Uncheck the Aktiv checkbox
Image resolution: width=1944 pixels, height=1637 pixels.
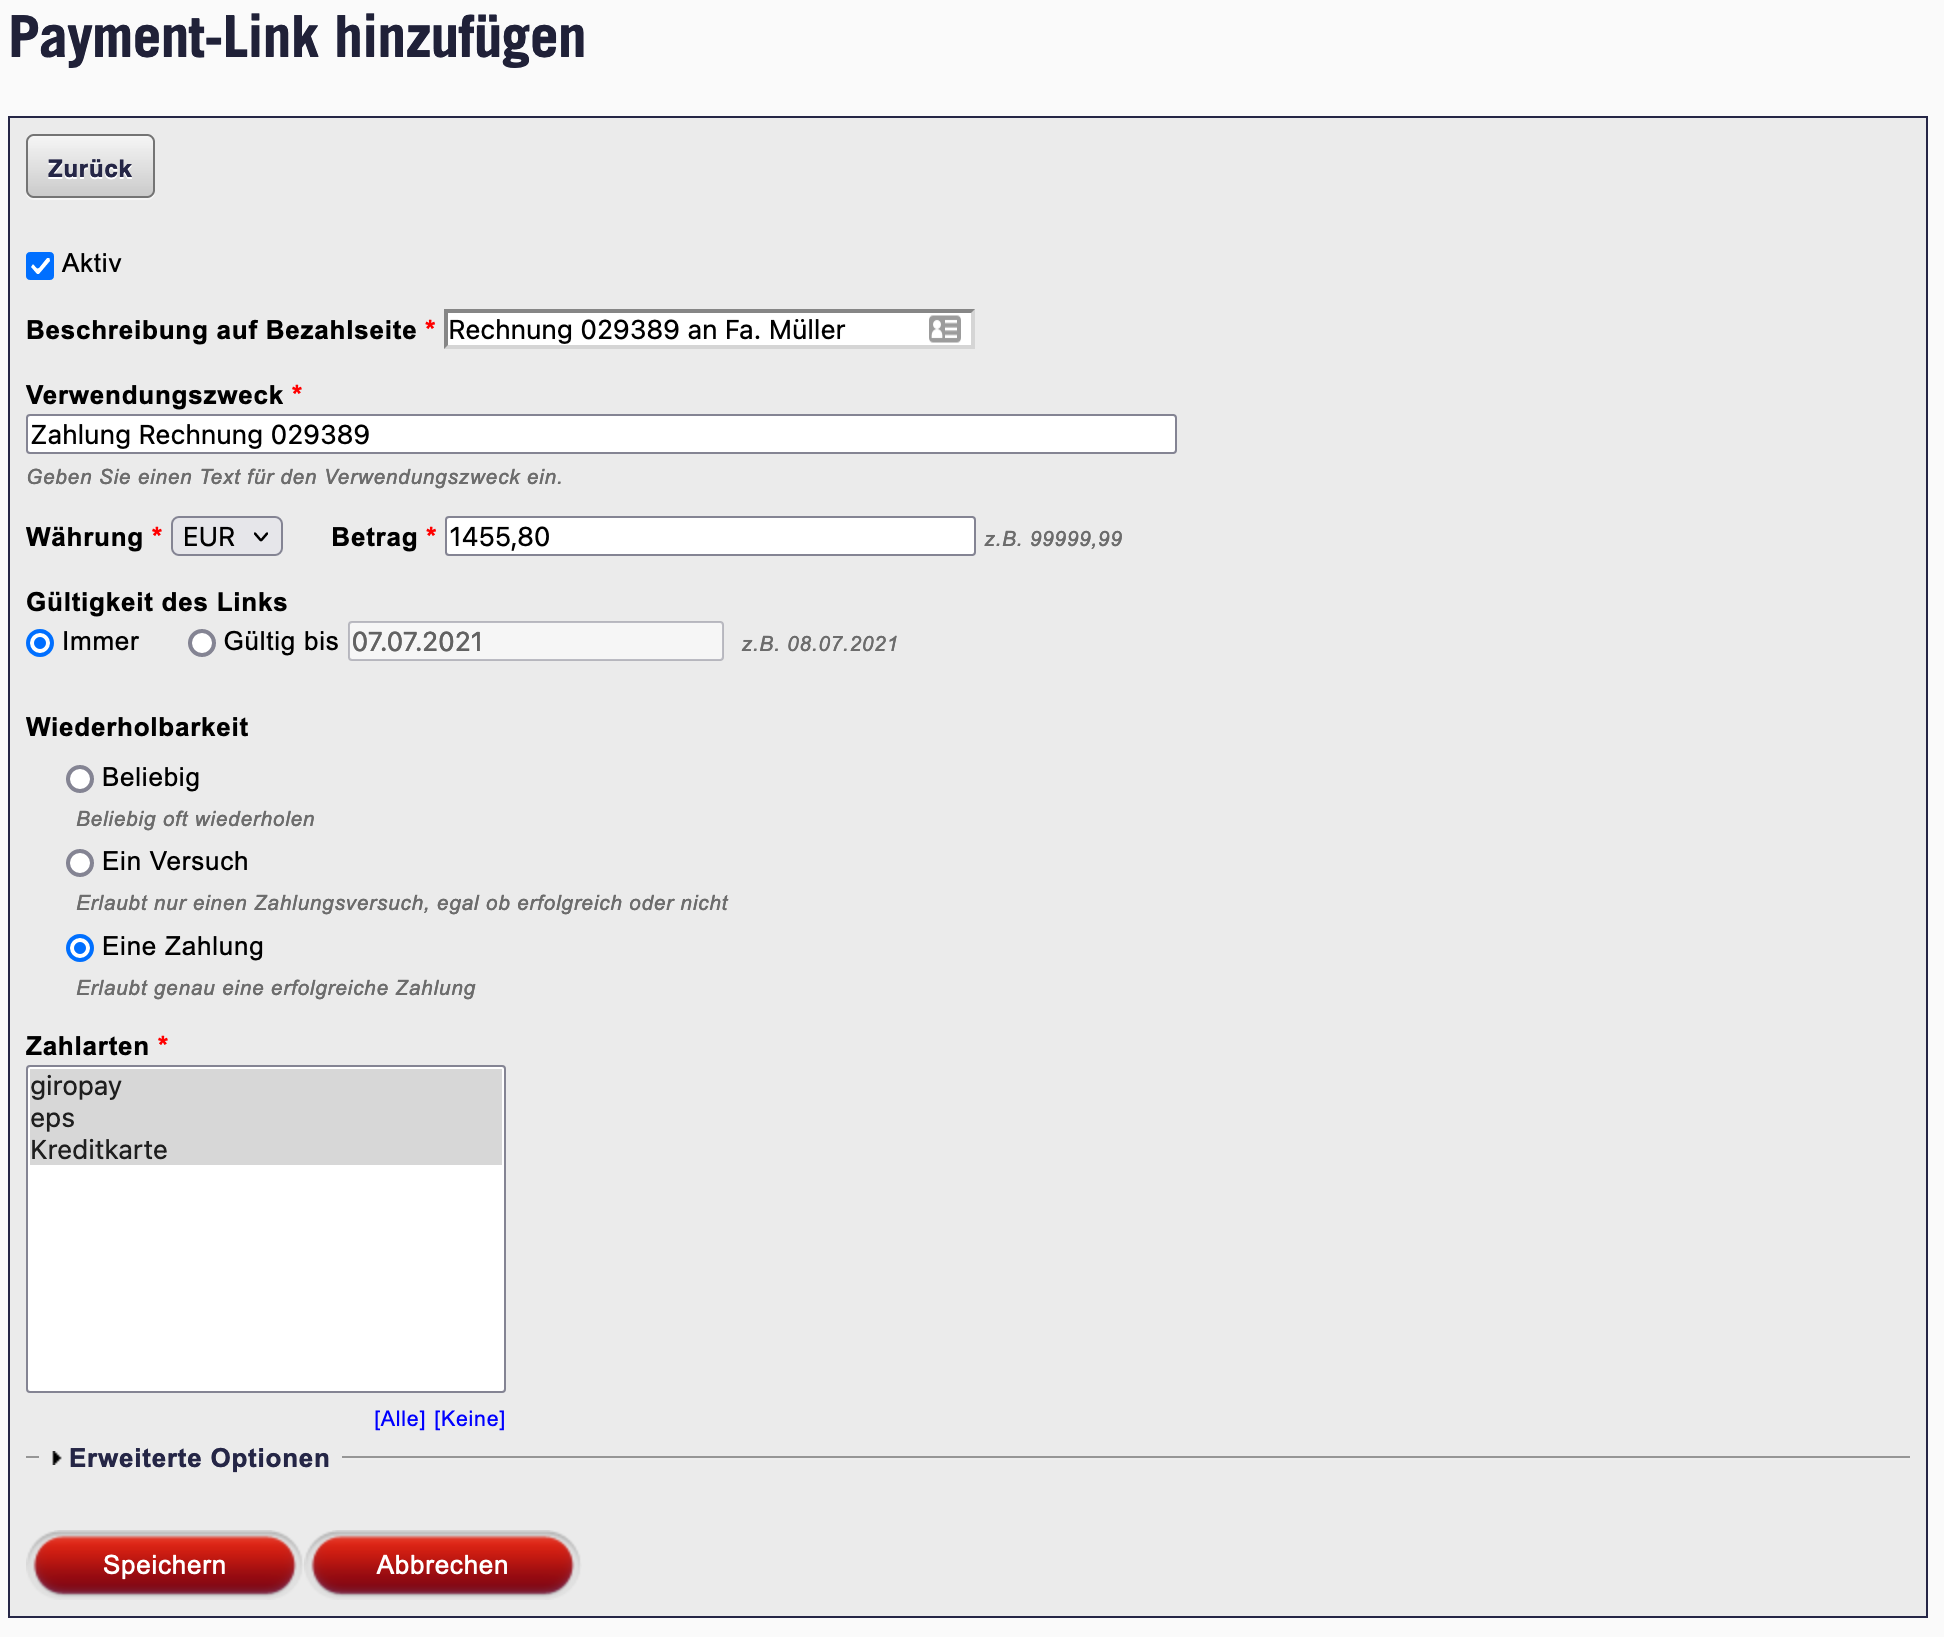click(40, 265)
